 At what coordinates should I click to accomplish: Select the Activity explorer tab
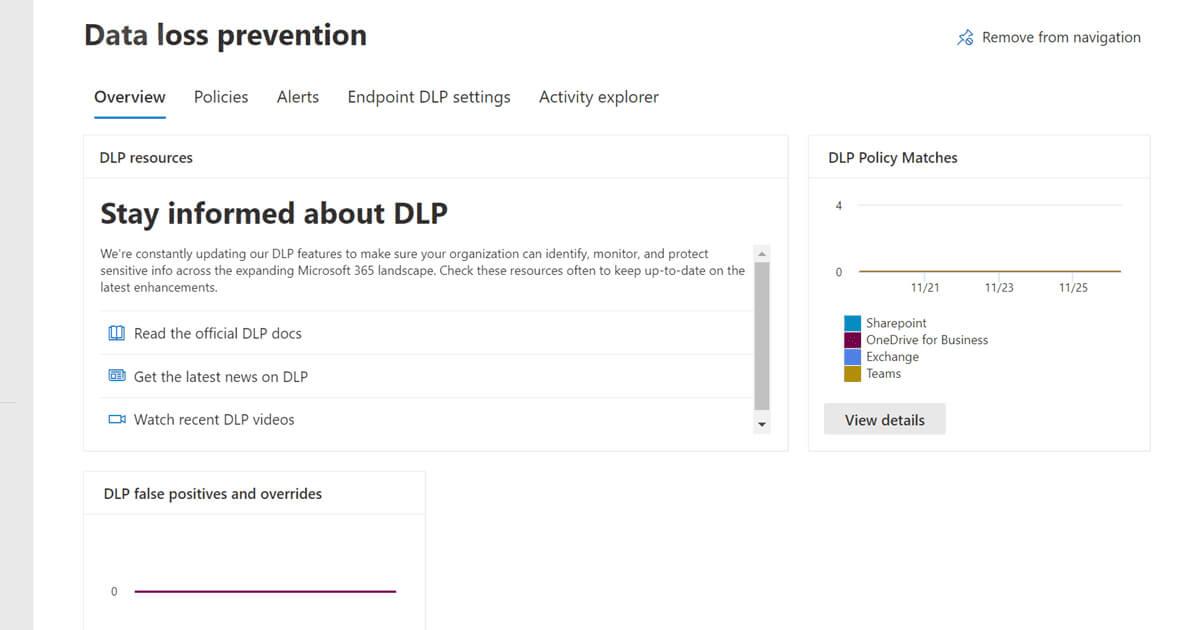tap(599, 97)
